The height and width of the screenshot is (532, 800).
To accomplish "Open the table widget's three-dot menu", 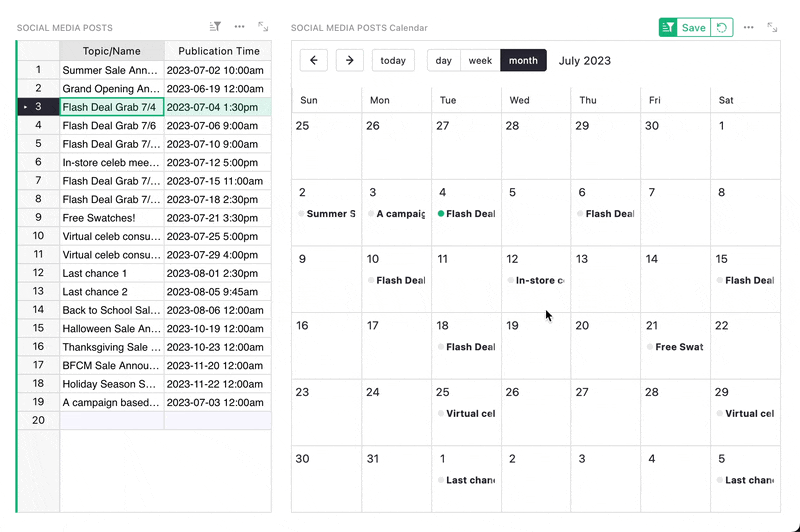I will point(239,27).
